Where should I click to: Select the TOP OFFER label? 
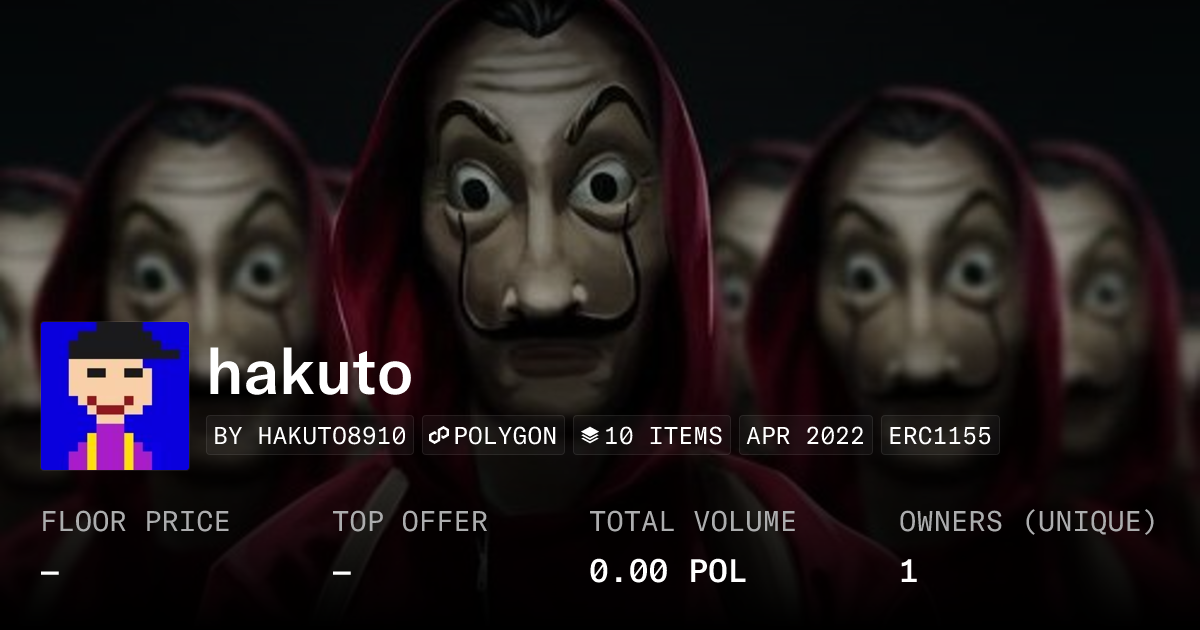pos(410,522)
